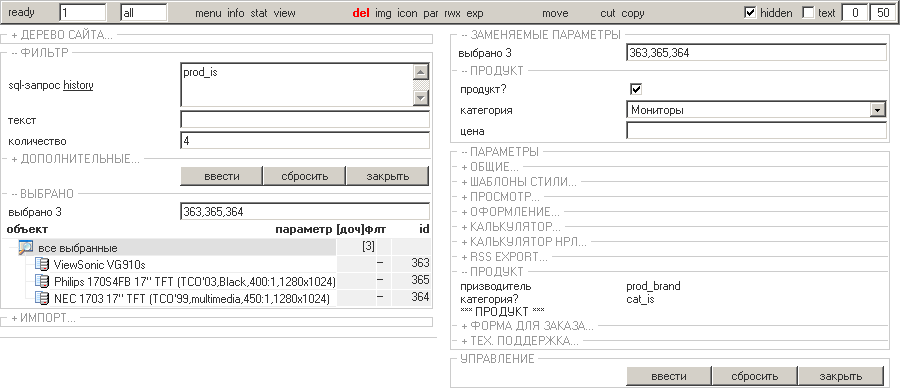
Task: Collapse the ФИЛЬТР section
Action: point(40,53)
